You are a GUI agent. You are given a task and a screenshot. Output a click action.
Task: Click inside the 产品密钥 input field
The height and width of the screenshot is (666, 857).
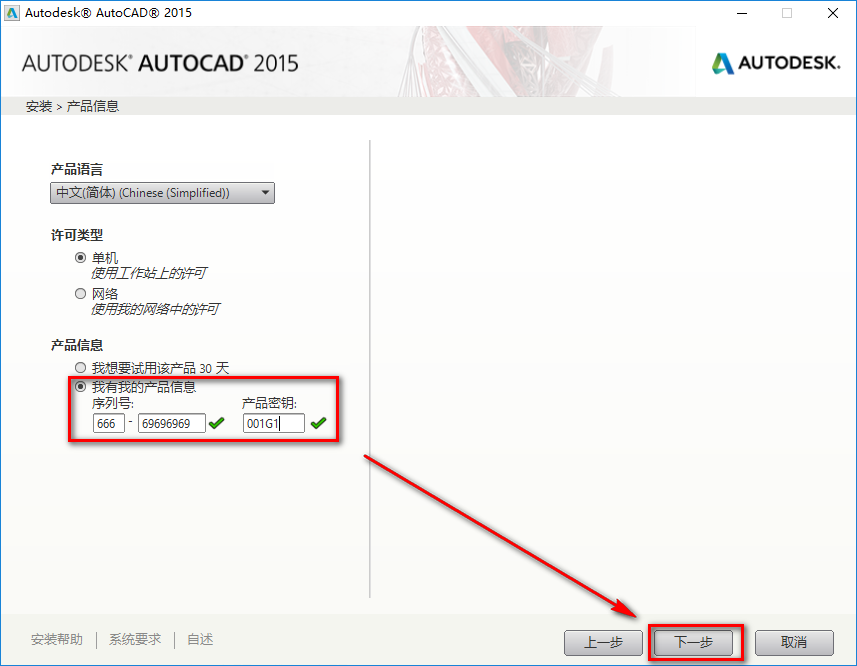tap(272, 423)
